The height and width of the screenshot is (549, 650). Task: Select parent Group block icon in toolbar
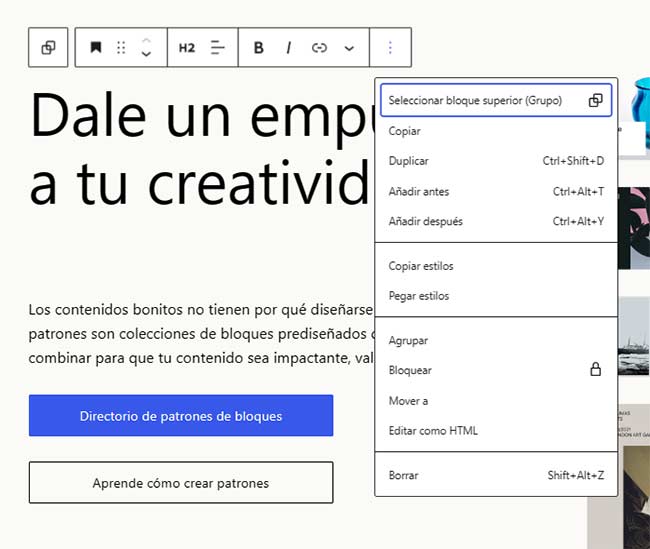coord(48,48)
